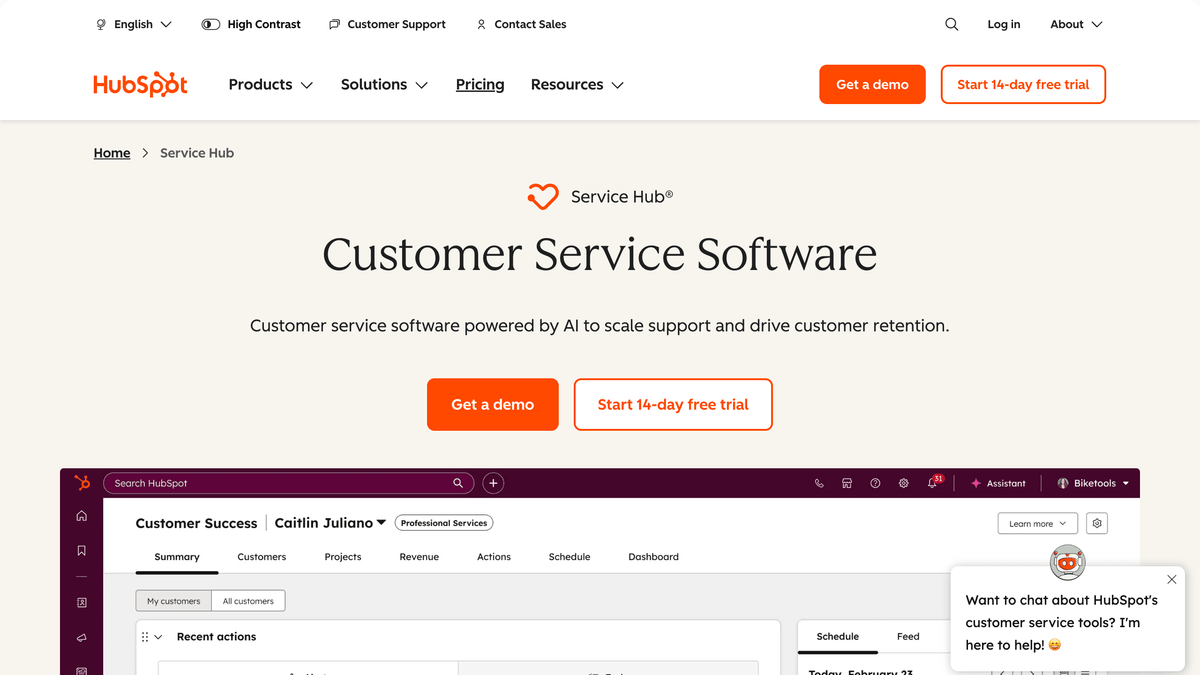This screenshot has height=675, width=1200.
Task: Click the Service Hub heart icon
Action: click(x=543, y=196)
